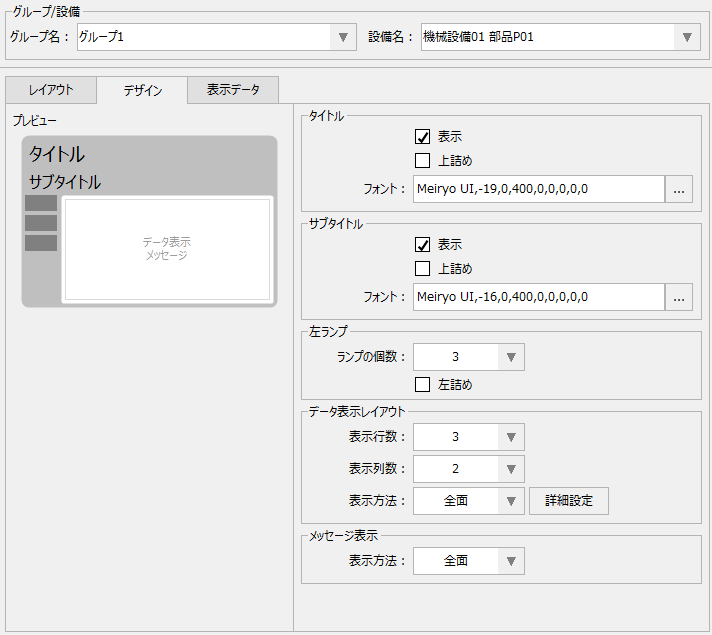This screenshot has height=635, width=712.
Task: Open font picker button for サブタイトル
Action: [679, 297]
